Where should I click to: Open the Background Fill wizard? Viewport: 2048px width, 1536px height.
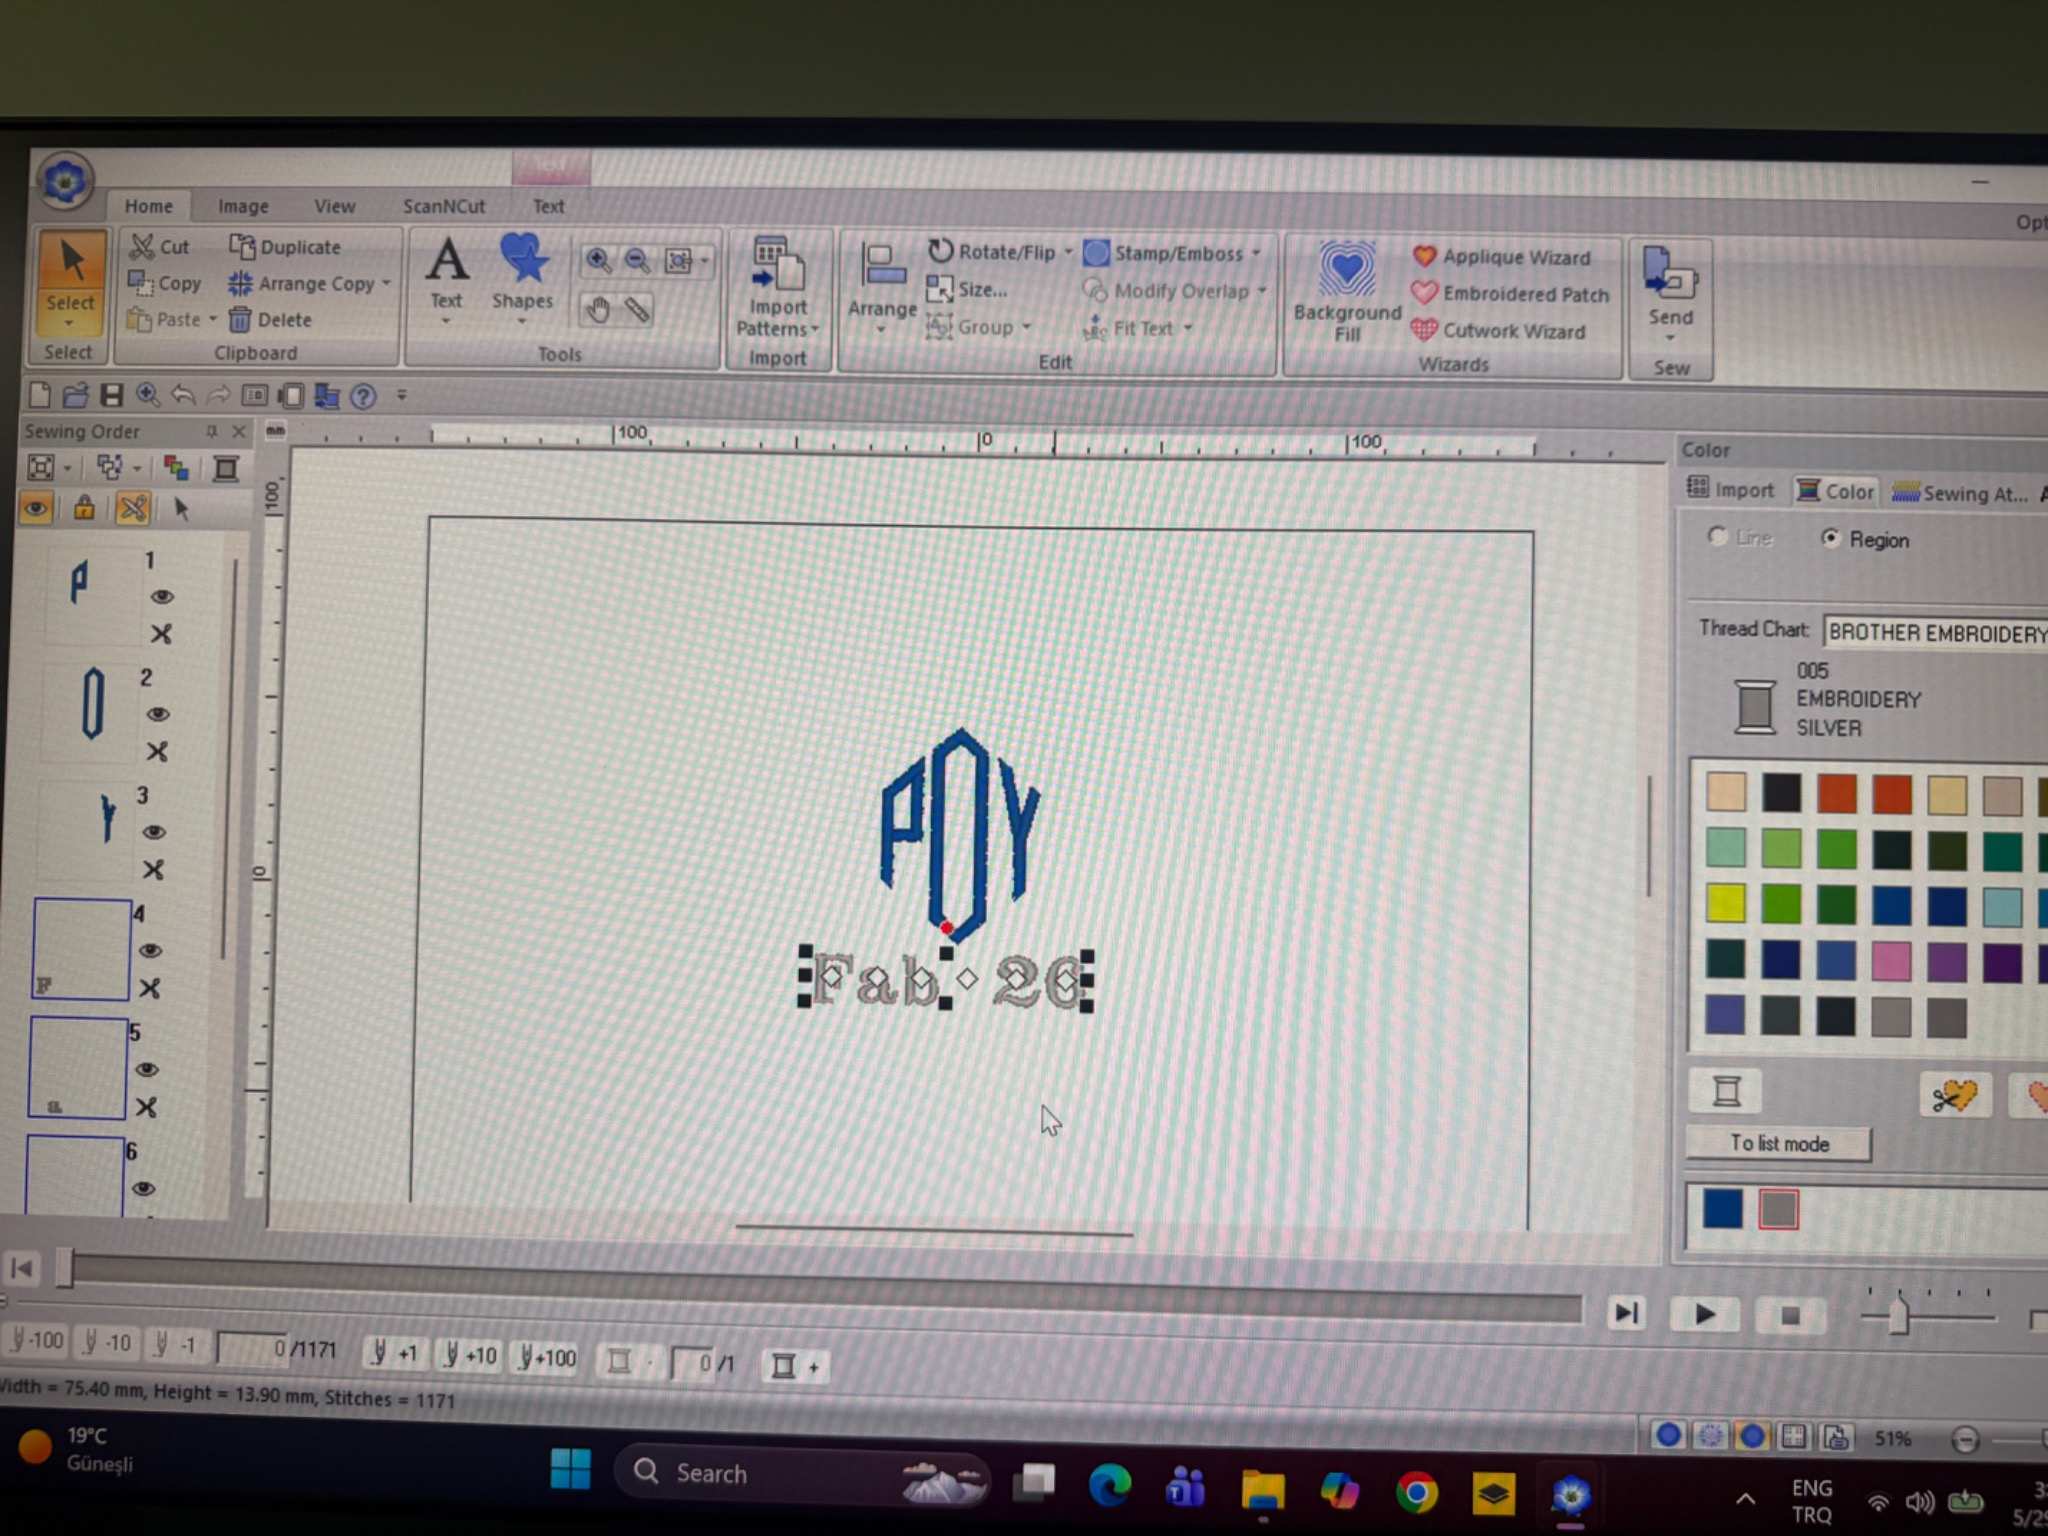[1347, 293]
